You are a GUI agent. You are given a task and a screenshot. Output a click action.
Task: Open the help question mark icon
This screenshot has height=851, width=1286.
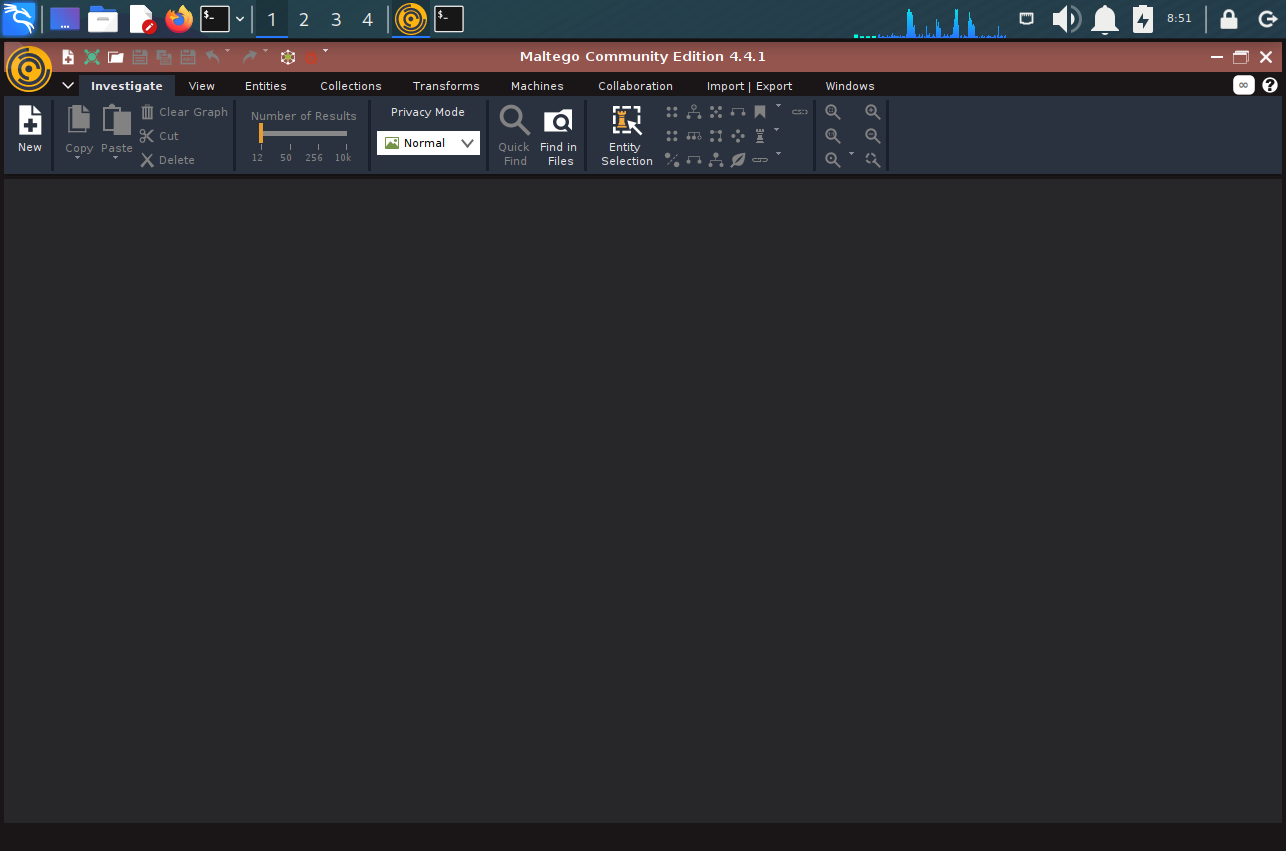(1270, 85)
